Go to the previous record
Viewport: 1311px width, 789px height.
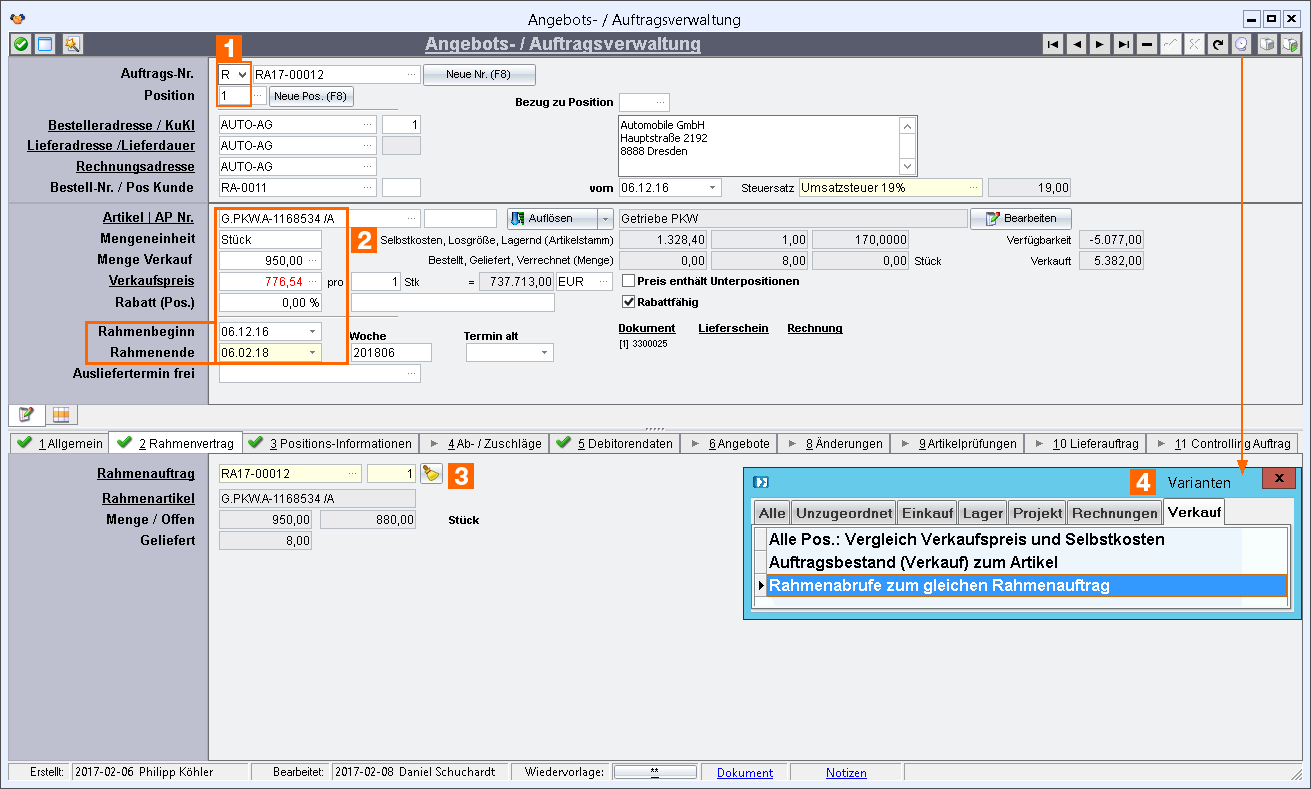(x=1076, y=44)
